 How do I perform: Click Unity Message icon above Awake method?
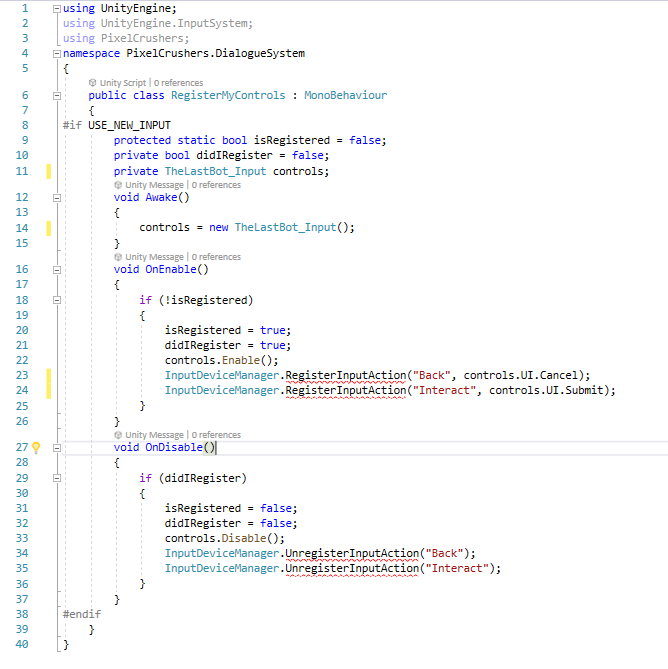click(118, 185)
